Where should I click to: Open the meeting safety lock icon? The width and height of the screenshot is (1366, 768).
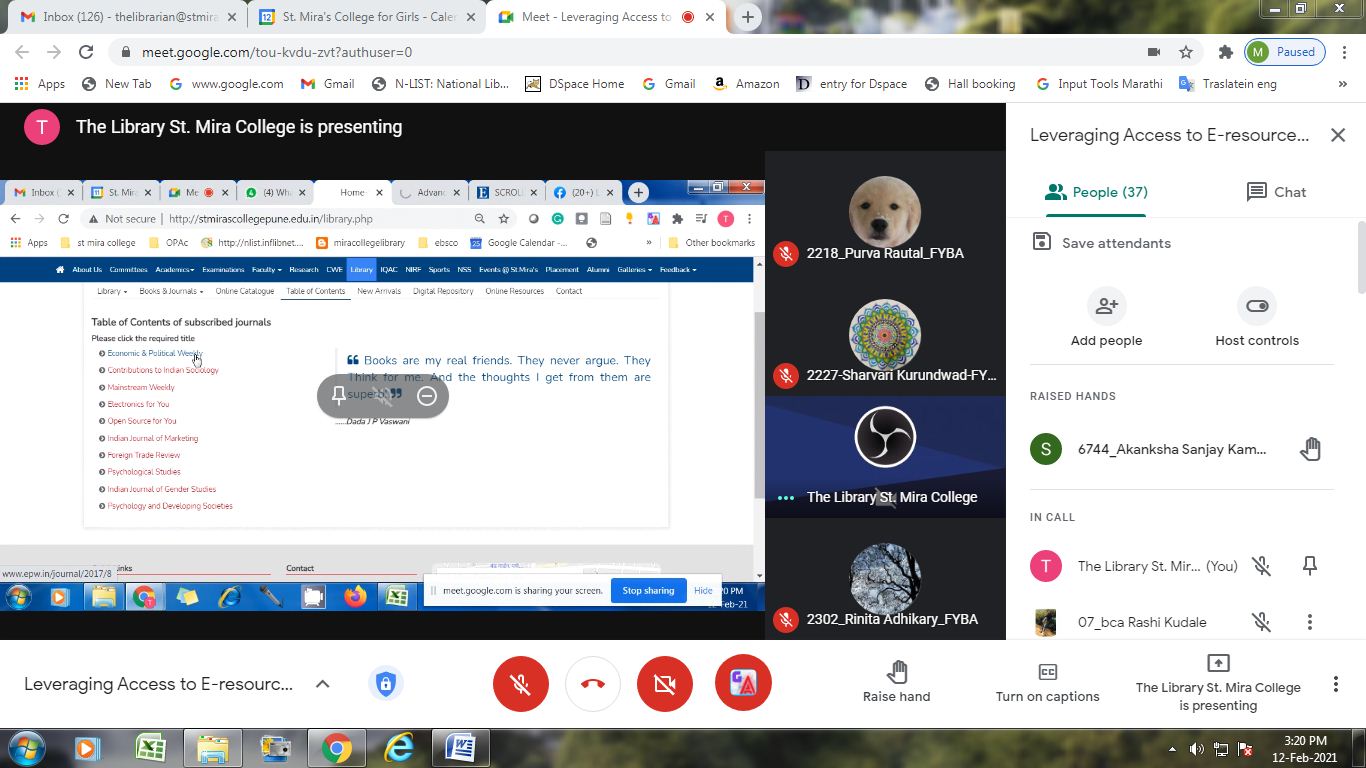[386, 684]
